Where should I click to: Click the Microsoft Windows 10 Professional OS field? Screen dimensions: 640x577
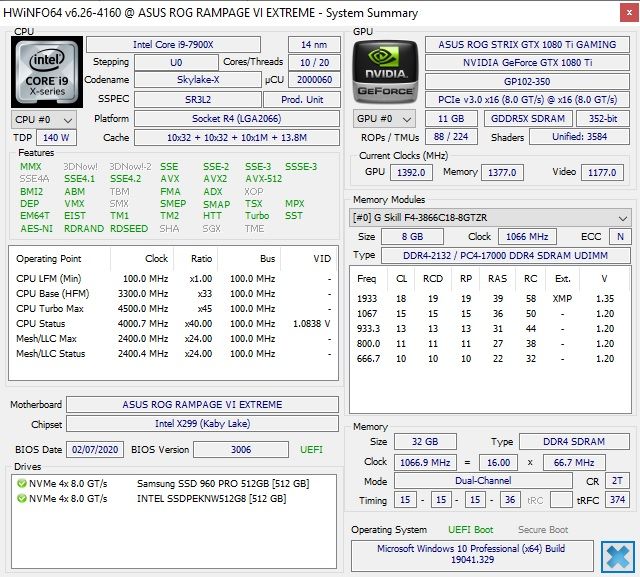pyautogui.click(x=472, y=554)
